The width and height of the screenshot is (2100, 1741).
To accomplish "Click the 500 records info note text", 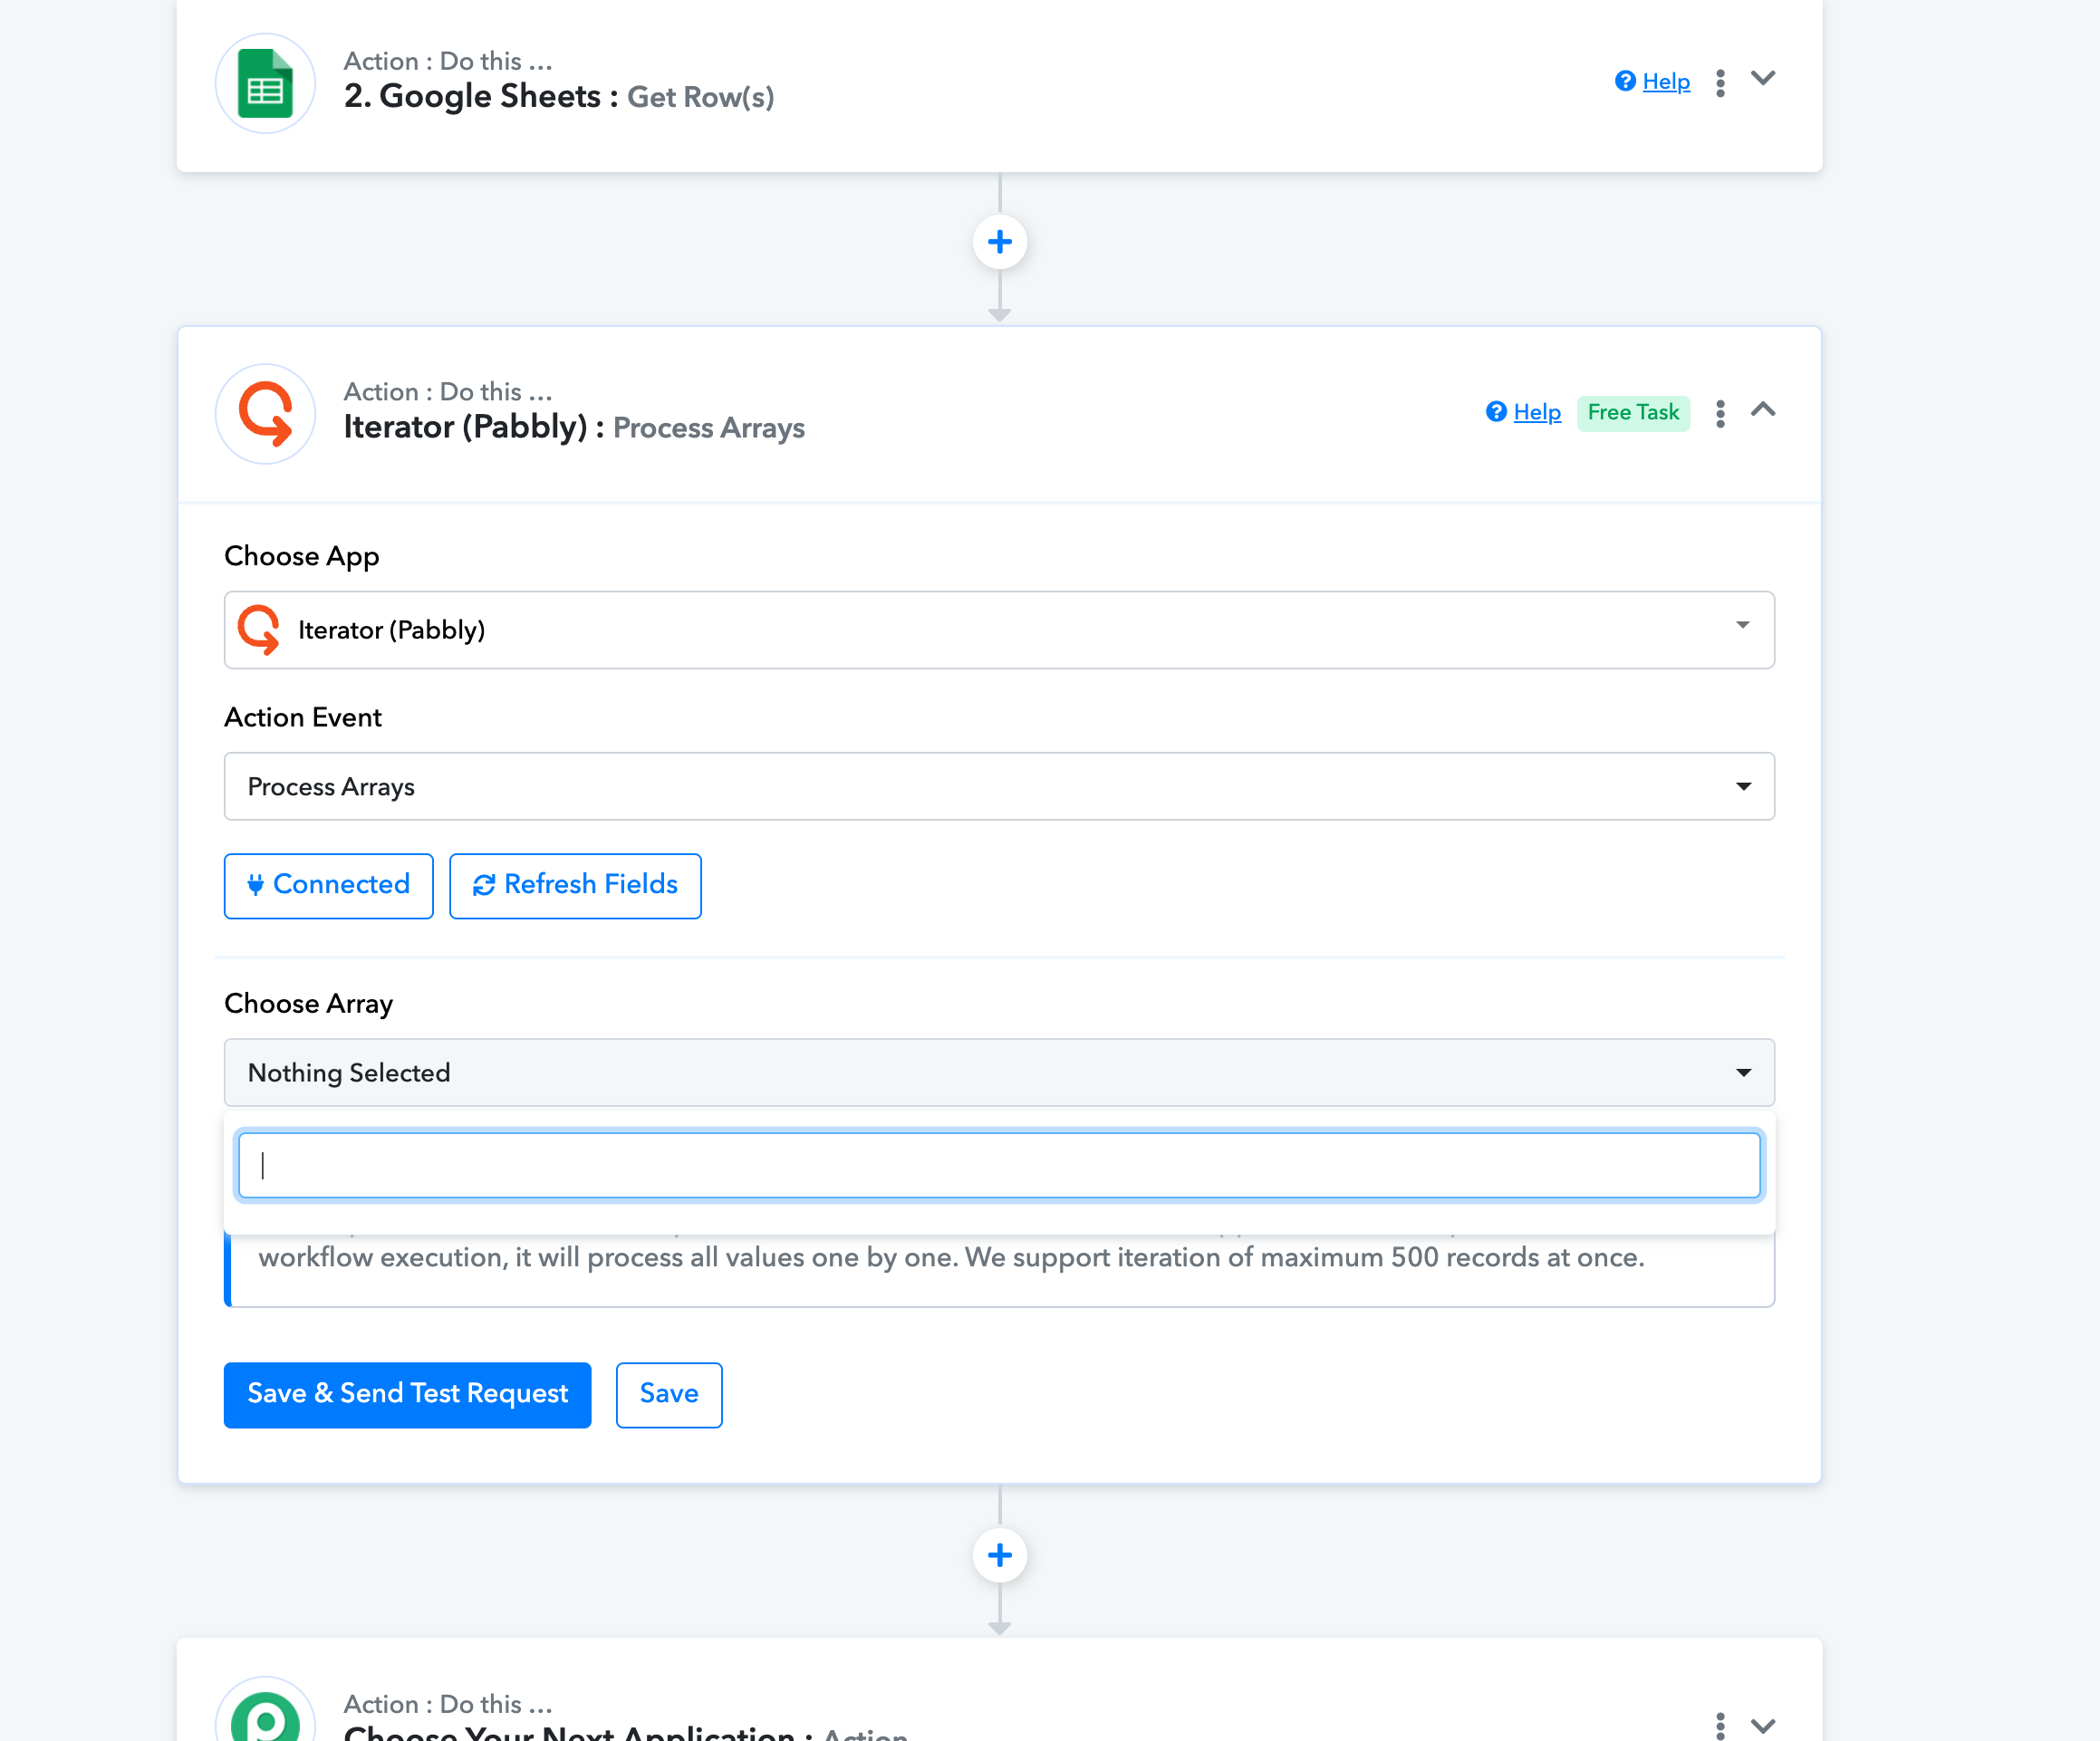I will (x=951, y=1257).
